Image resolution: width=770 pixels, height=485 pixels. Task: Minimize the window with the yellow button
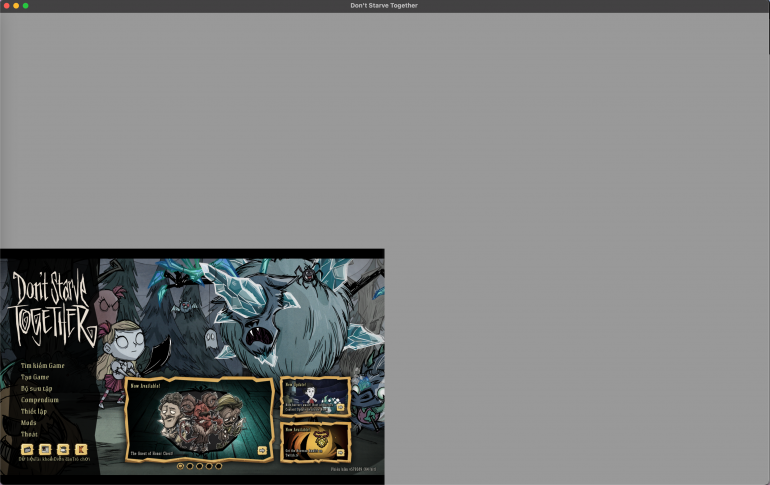point(16,5)
